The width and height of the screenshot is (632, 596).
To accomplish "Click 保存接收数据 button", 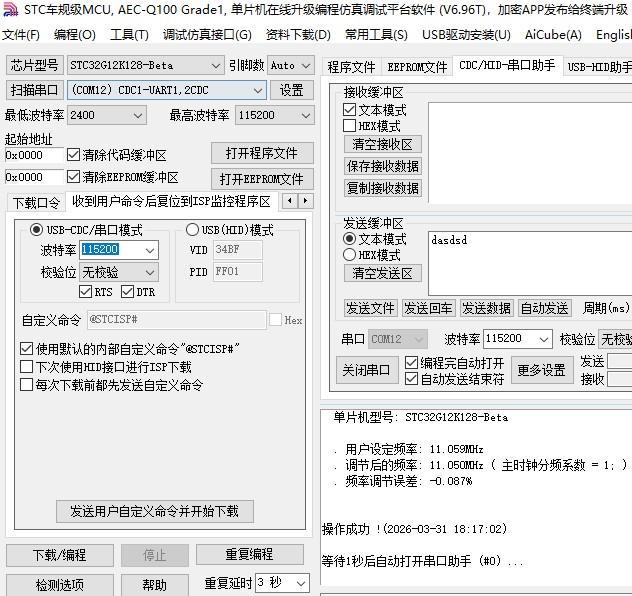I will (383, 166).
